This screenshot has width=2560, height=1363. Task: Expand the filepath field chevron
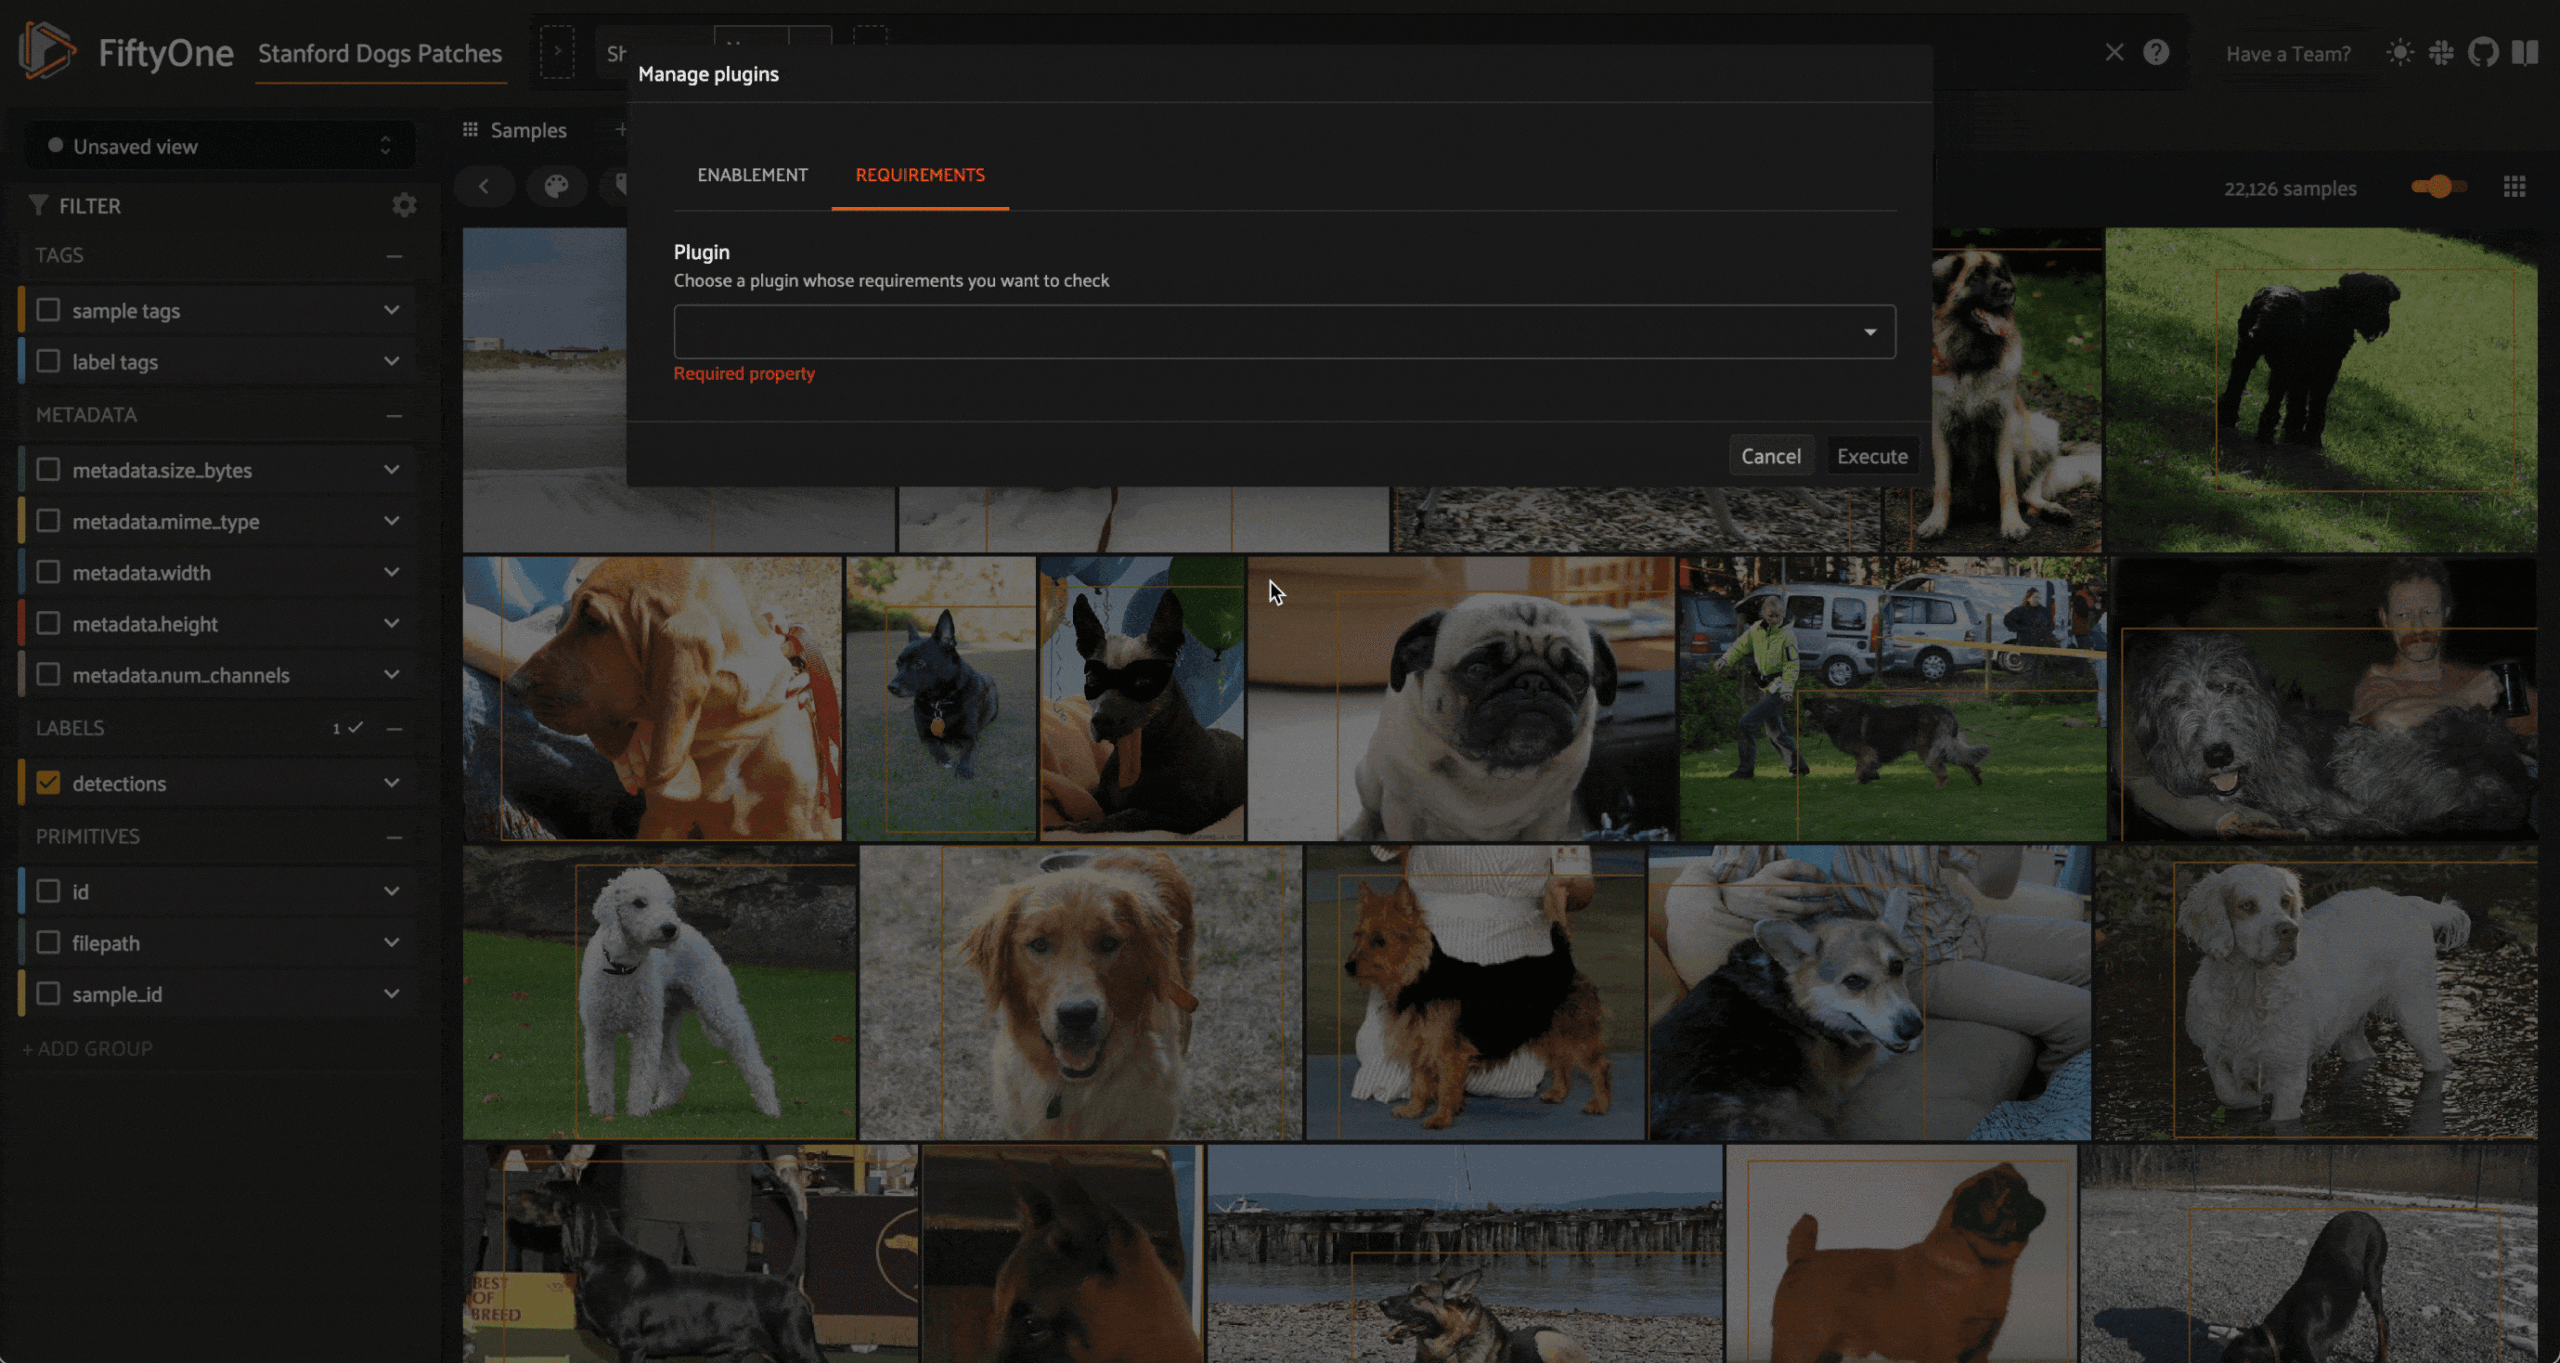click(x=392, y=942)
